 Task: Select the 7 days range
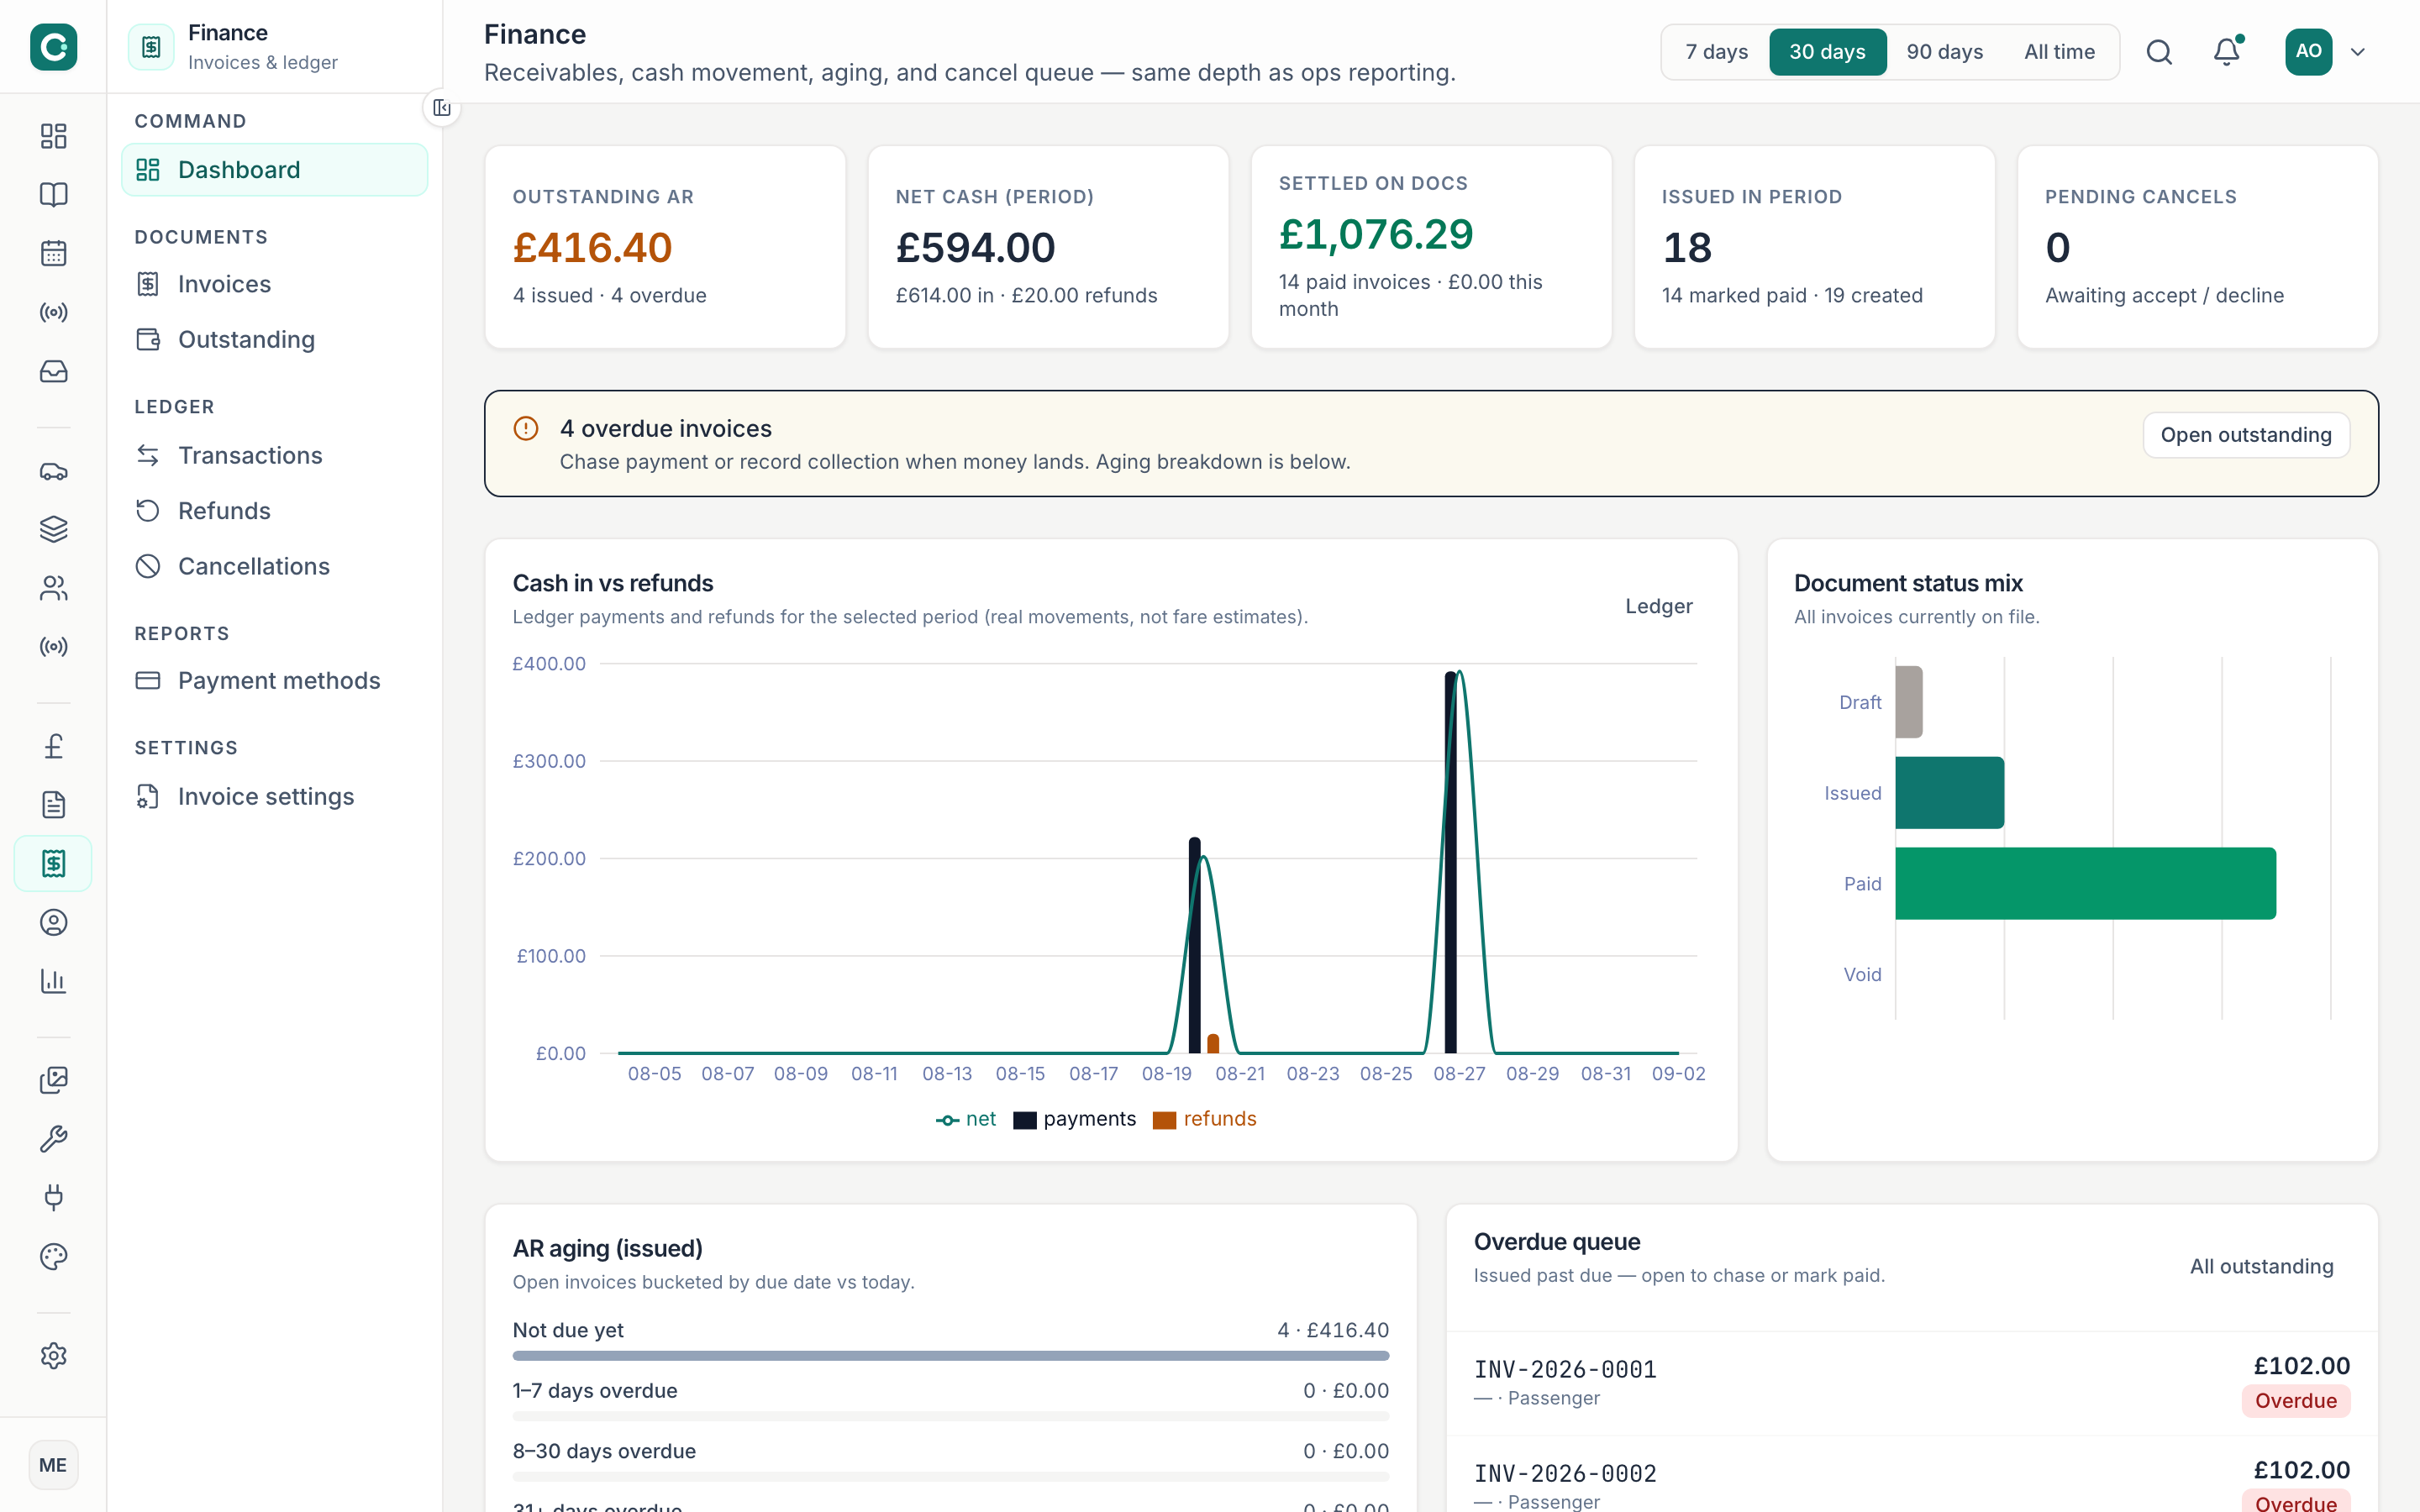click(x=1716, y=52)
